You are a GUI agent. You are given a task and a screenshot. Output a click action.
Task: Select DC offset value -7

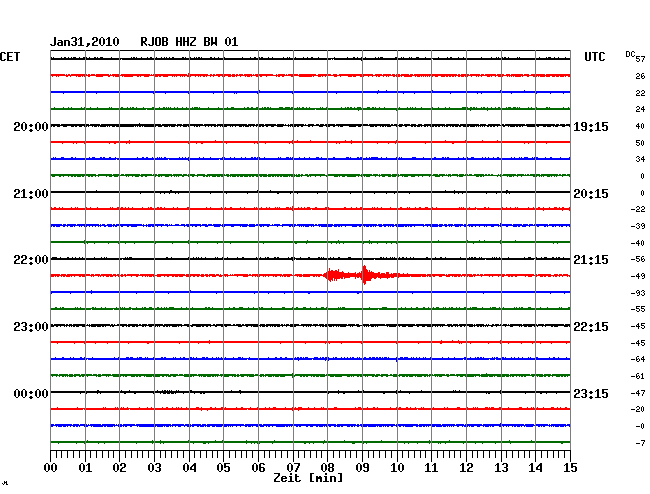[x=640, y=443]
